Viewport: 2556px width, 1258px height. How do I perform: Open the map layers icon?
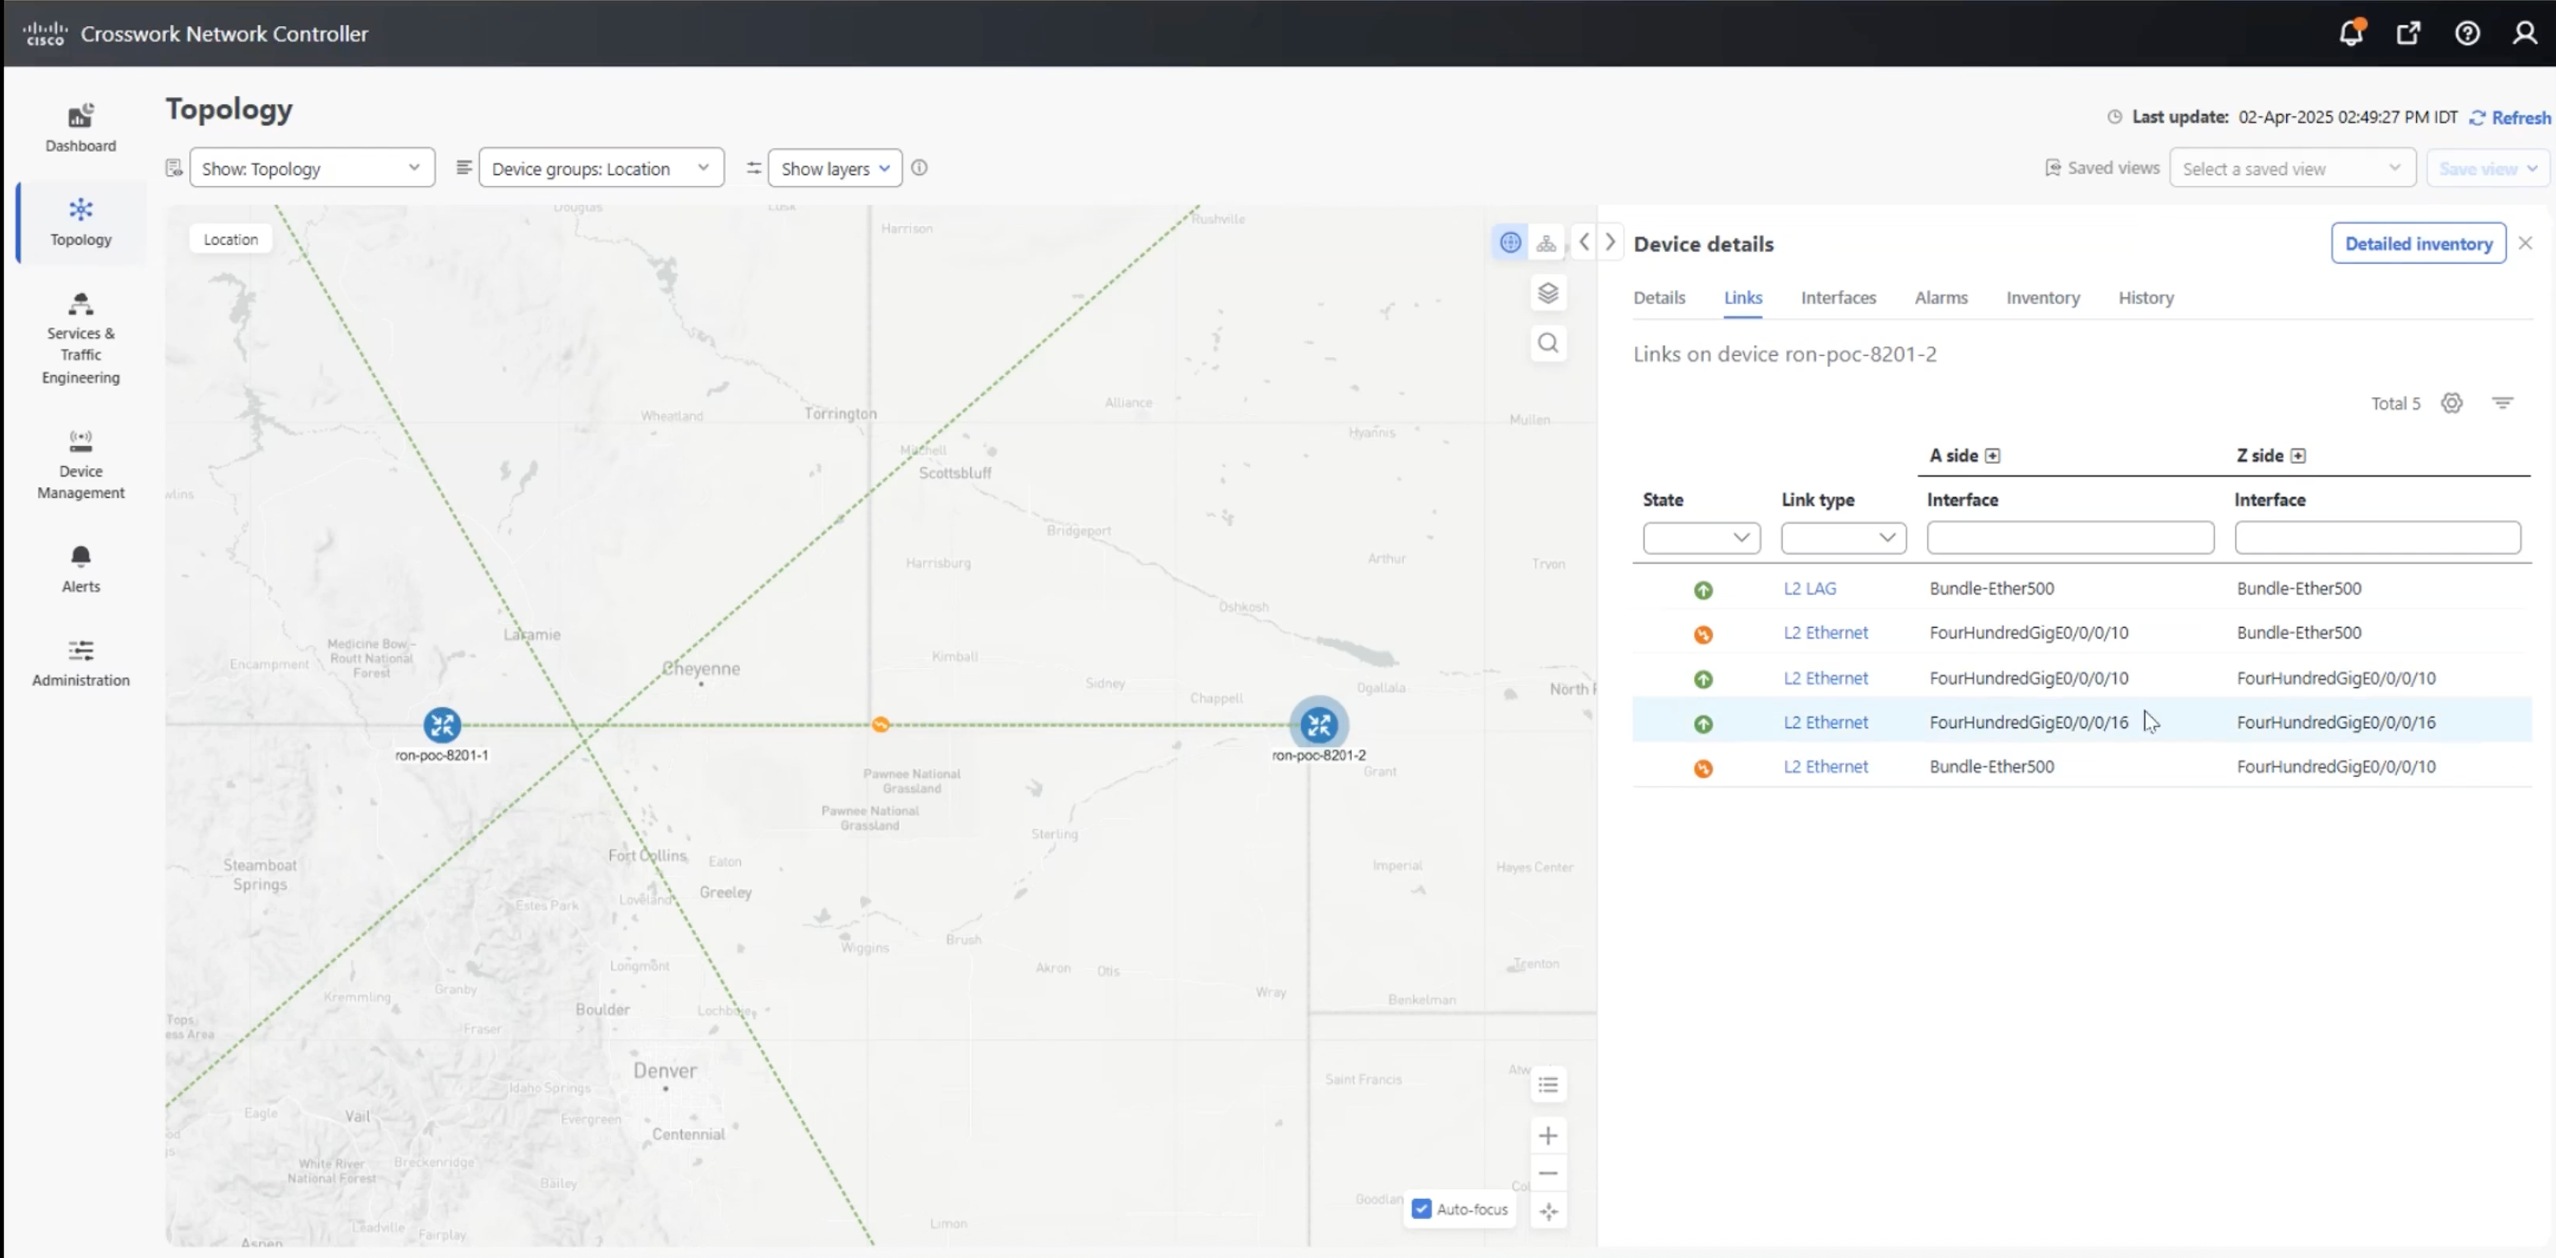tap(1548, 293)
